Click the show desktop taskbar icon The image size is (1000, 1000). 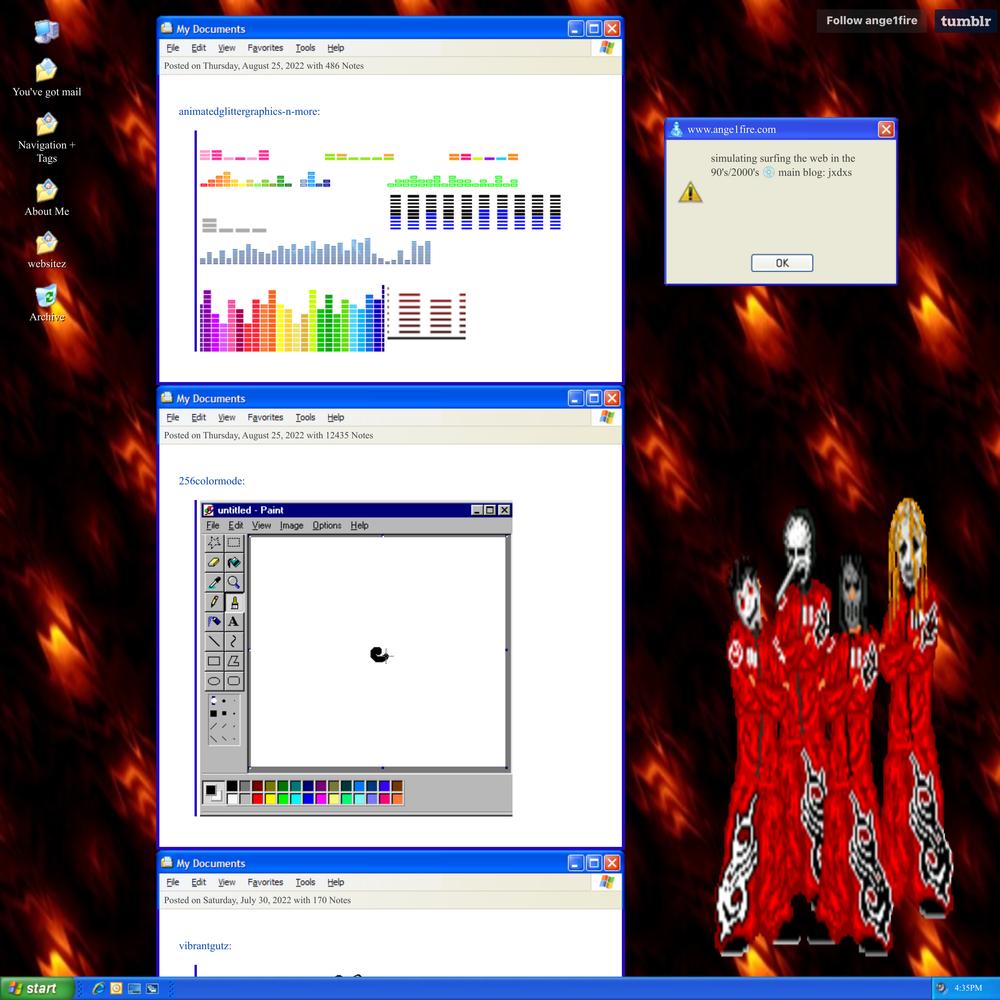tap(134, 988)
